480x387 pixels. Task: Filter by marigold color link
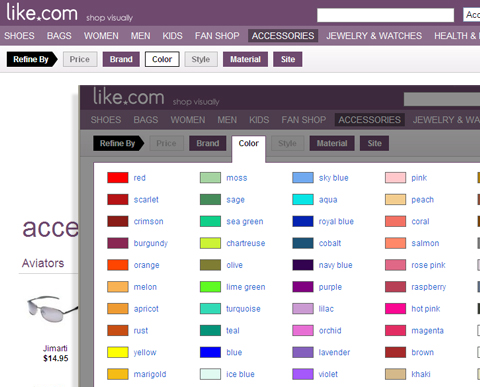tap(150, 374)
